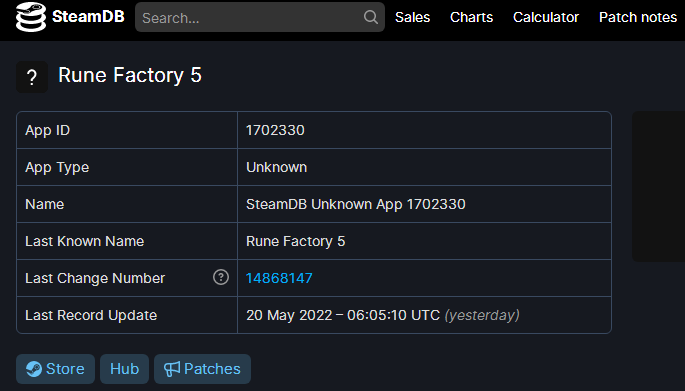
Task: Click the Last Record Update timestamp
Action: pos(383,315)
